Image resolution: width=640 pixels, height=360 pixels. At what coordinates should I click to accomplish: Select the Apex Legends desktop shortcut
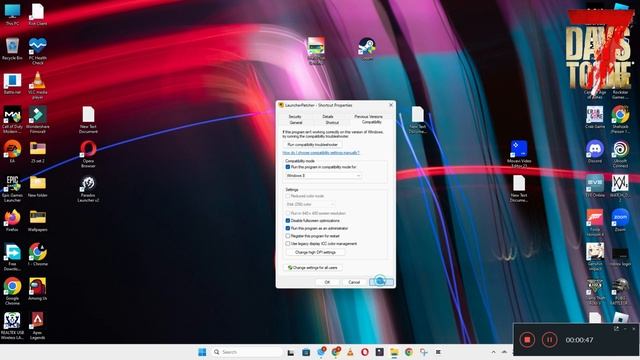coord(38,324)
